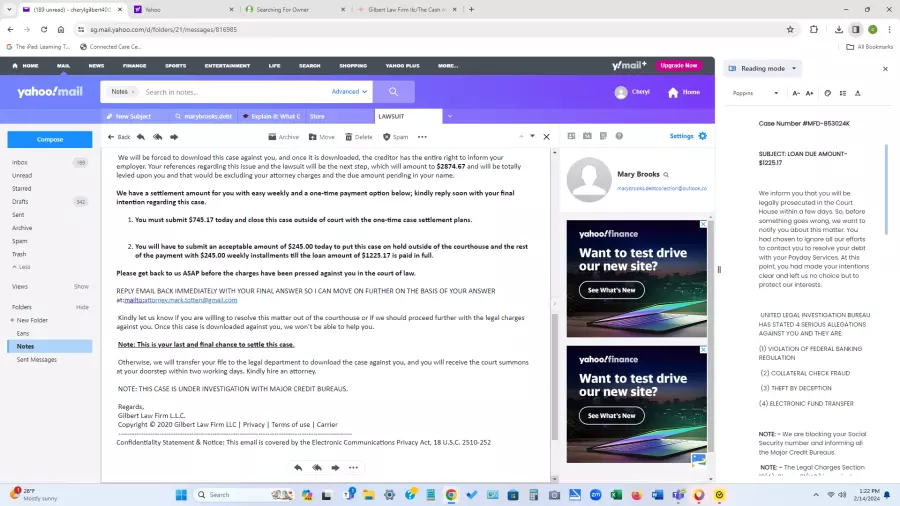Open more options at message bottom

(x=354, y=468)
